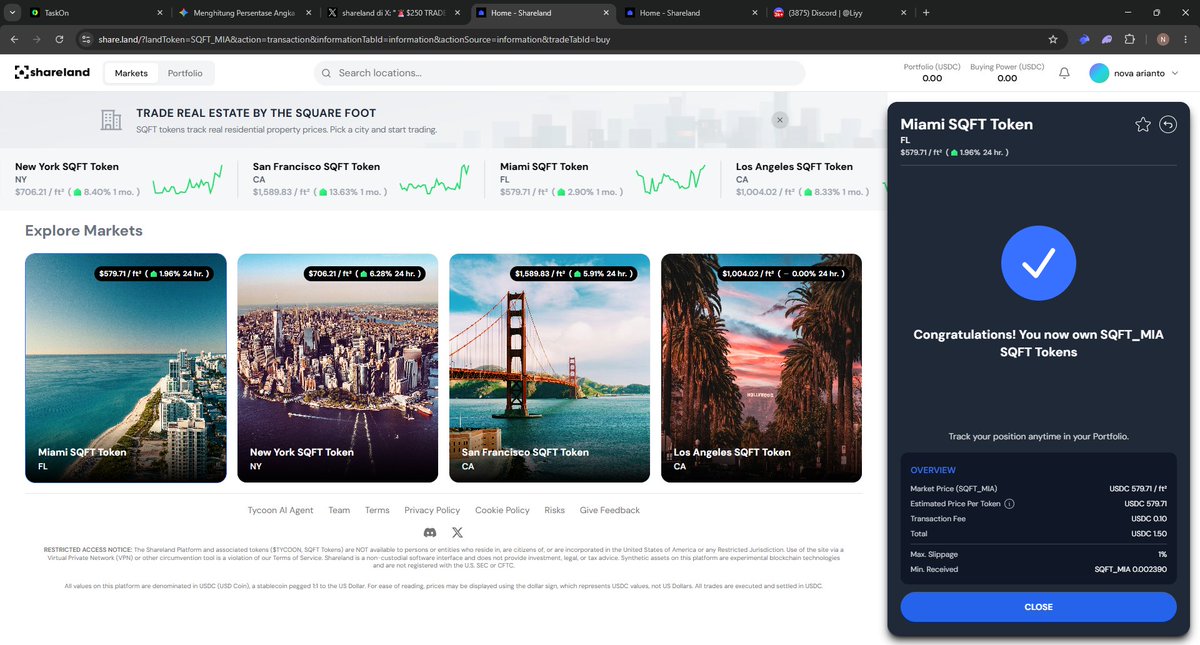
Task: Open the Discord icon in the footer
Action: pyautogui.click(x=430, y=533)
